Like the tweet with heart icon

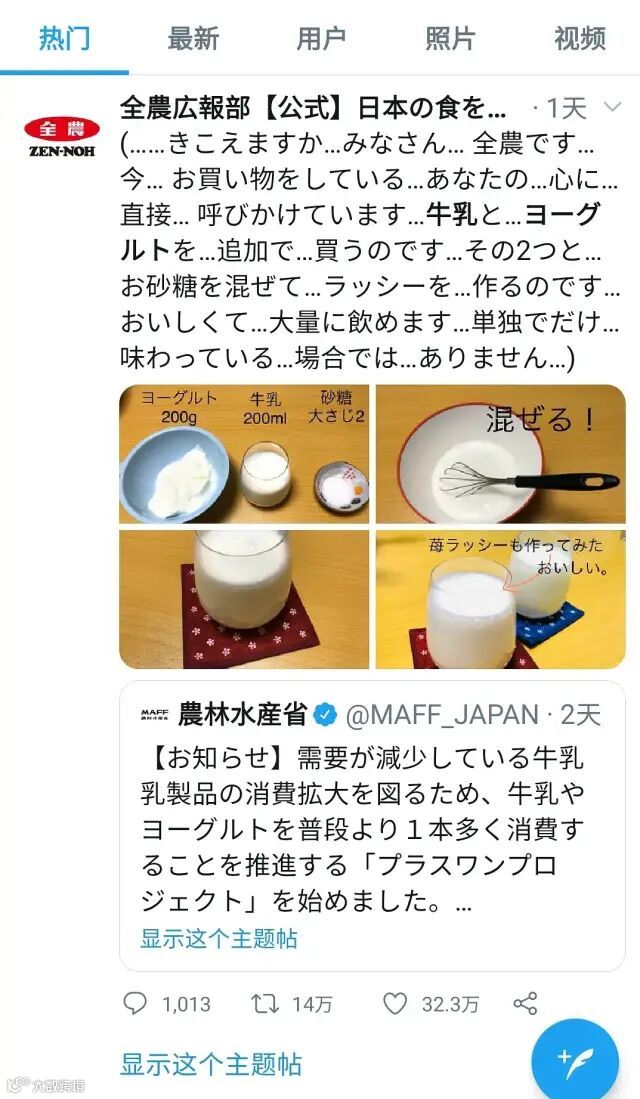pyautogui.click(x=395, y=1004)
